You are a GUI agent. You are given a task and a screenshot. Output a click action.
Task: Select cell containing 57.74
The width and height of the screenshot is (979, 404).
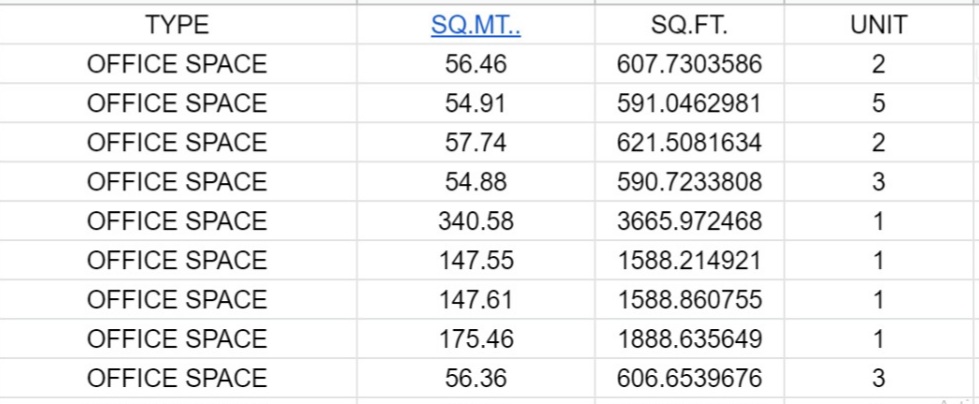coord(476,142)
